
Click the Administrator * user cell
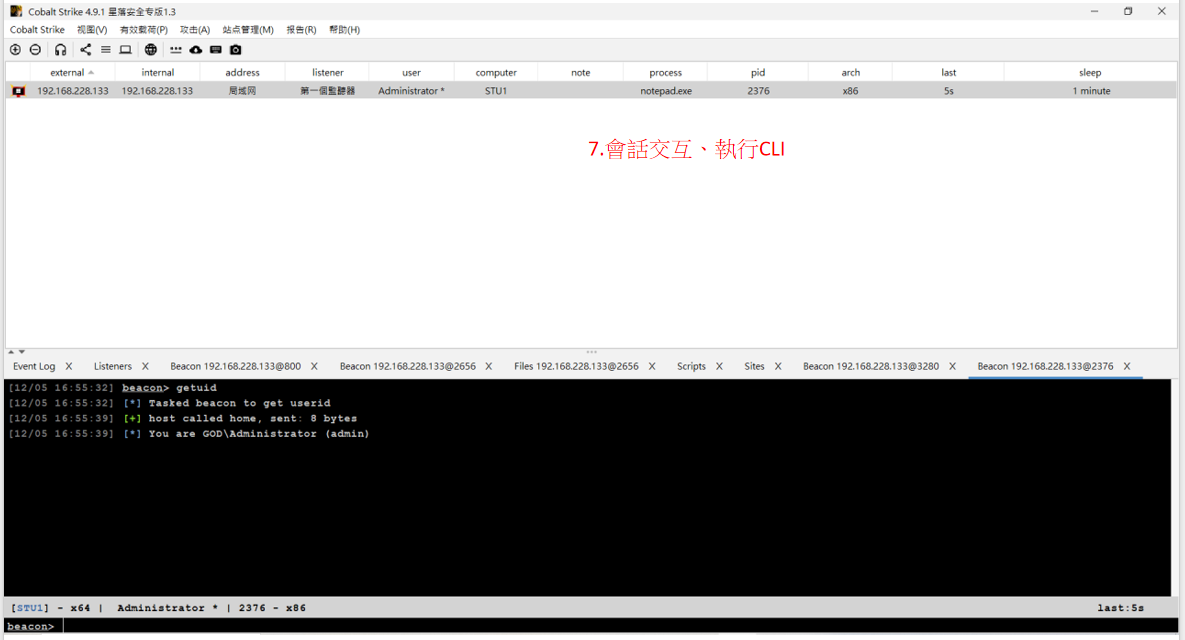coord(411,91)
